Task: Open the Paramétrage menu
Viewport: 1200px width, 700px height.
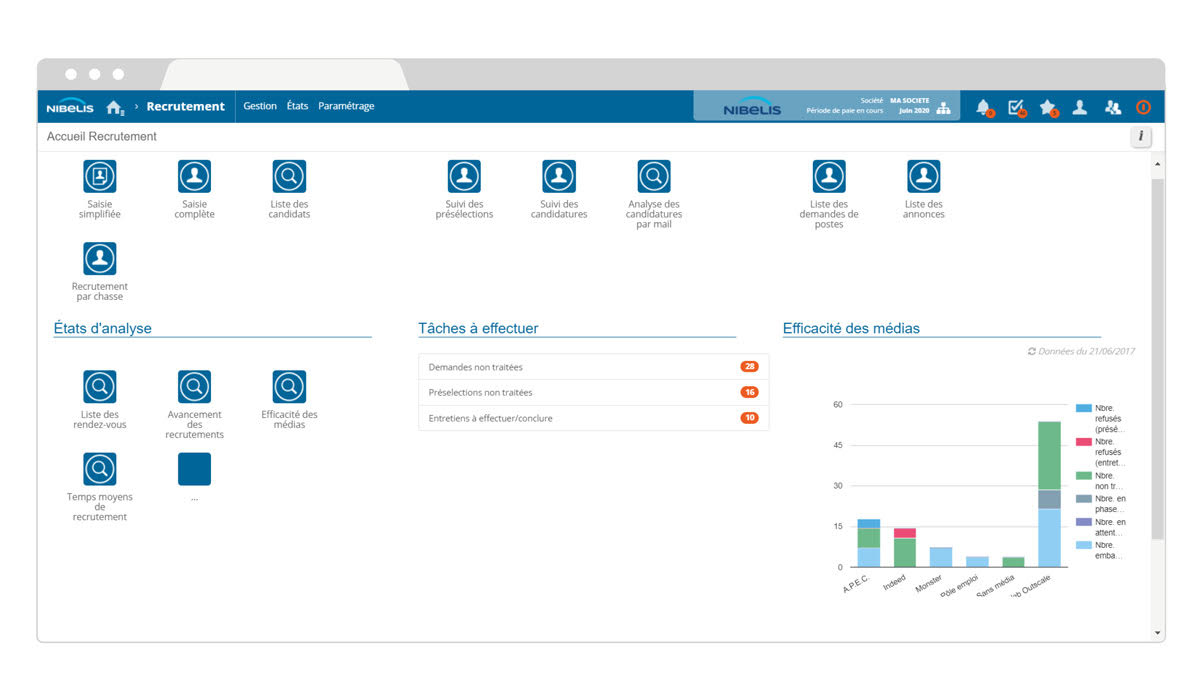Action: point(346,106)
